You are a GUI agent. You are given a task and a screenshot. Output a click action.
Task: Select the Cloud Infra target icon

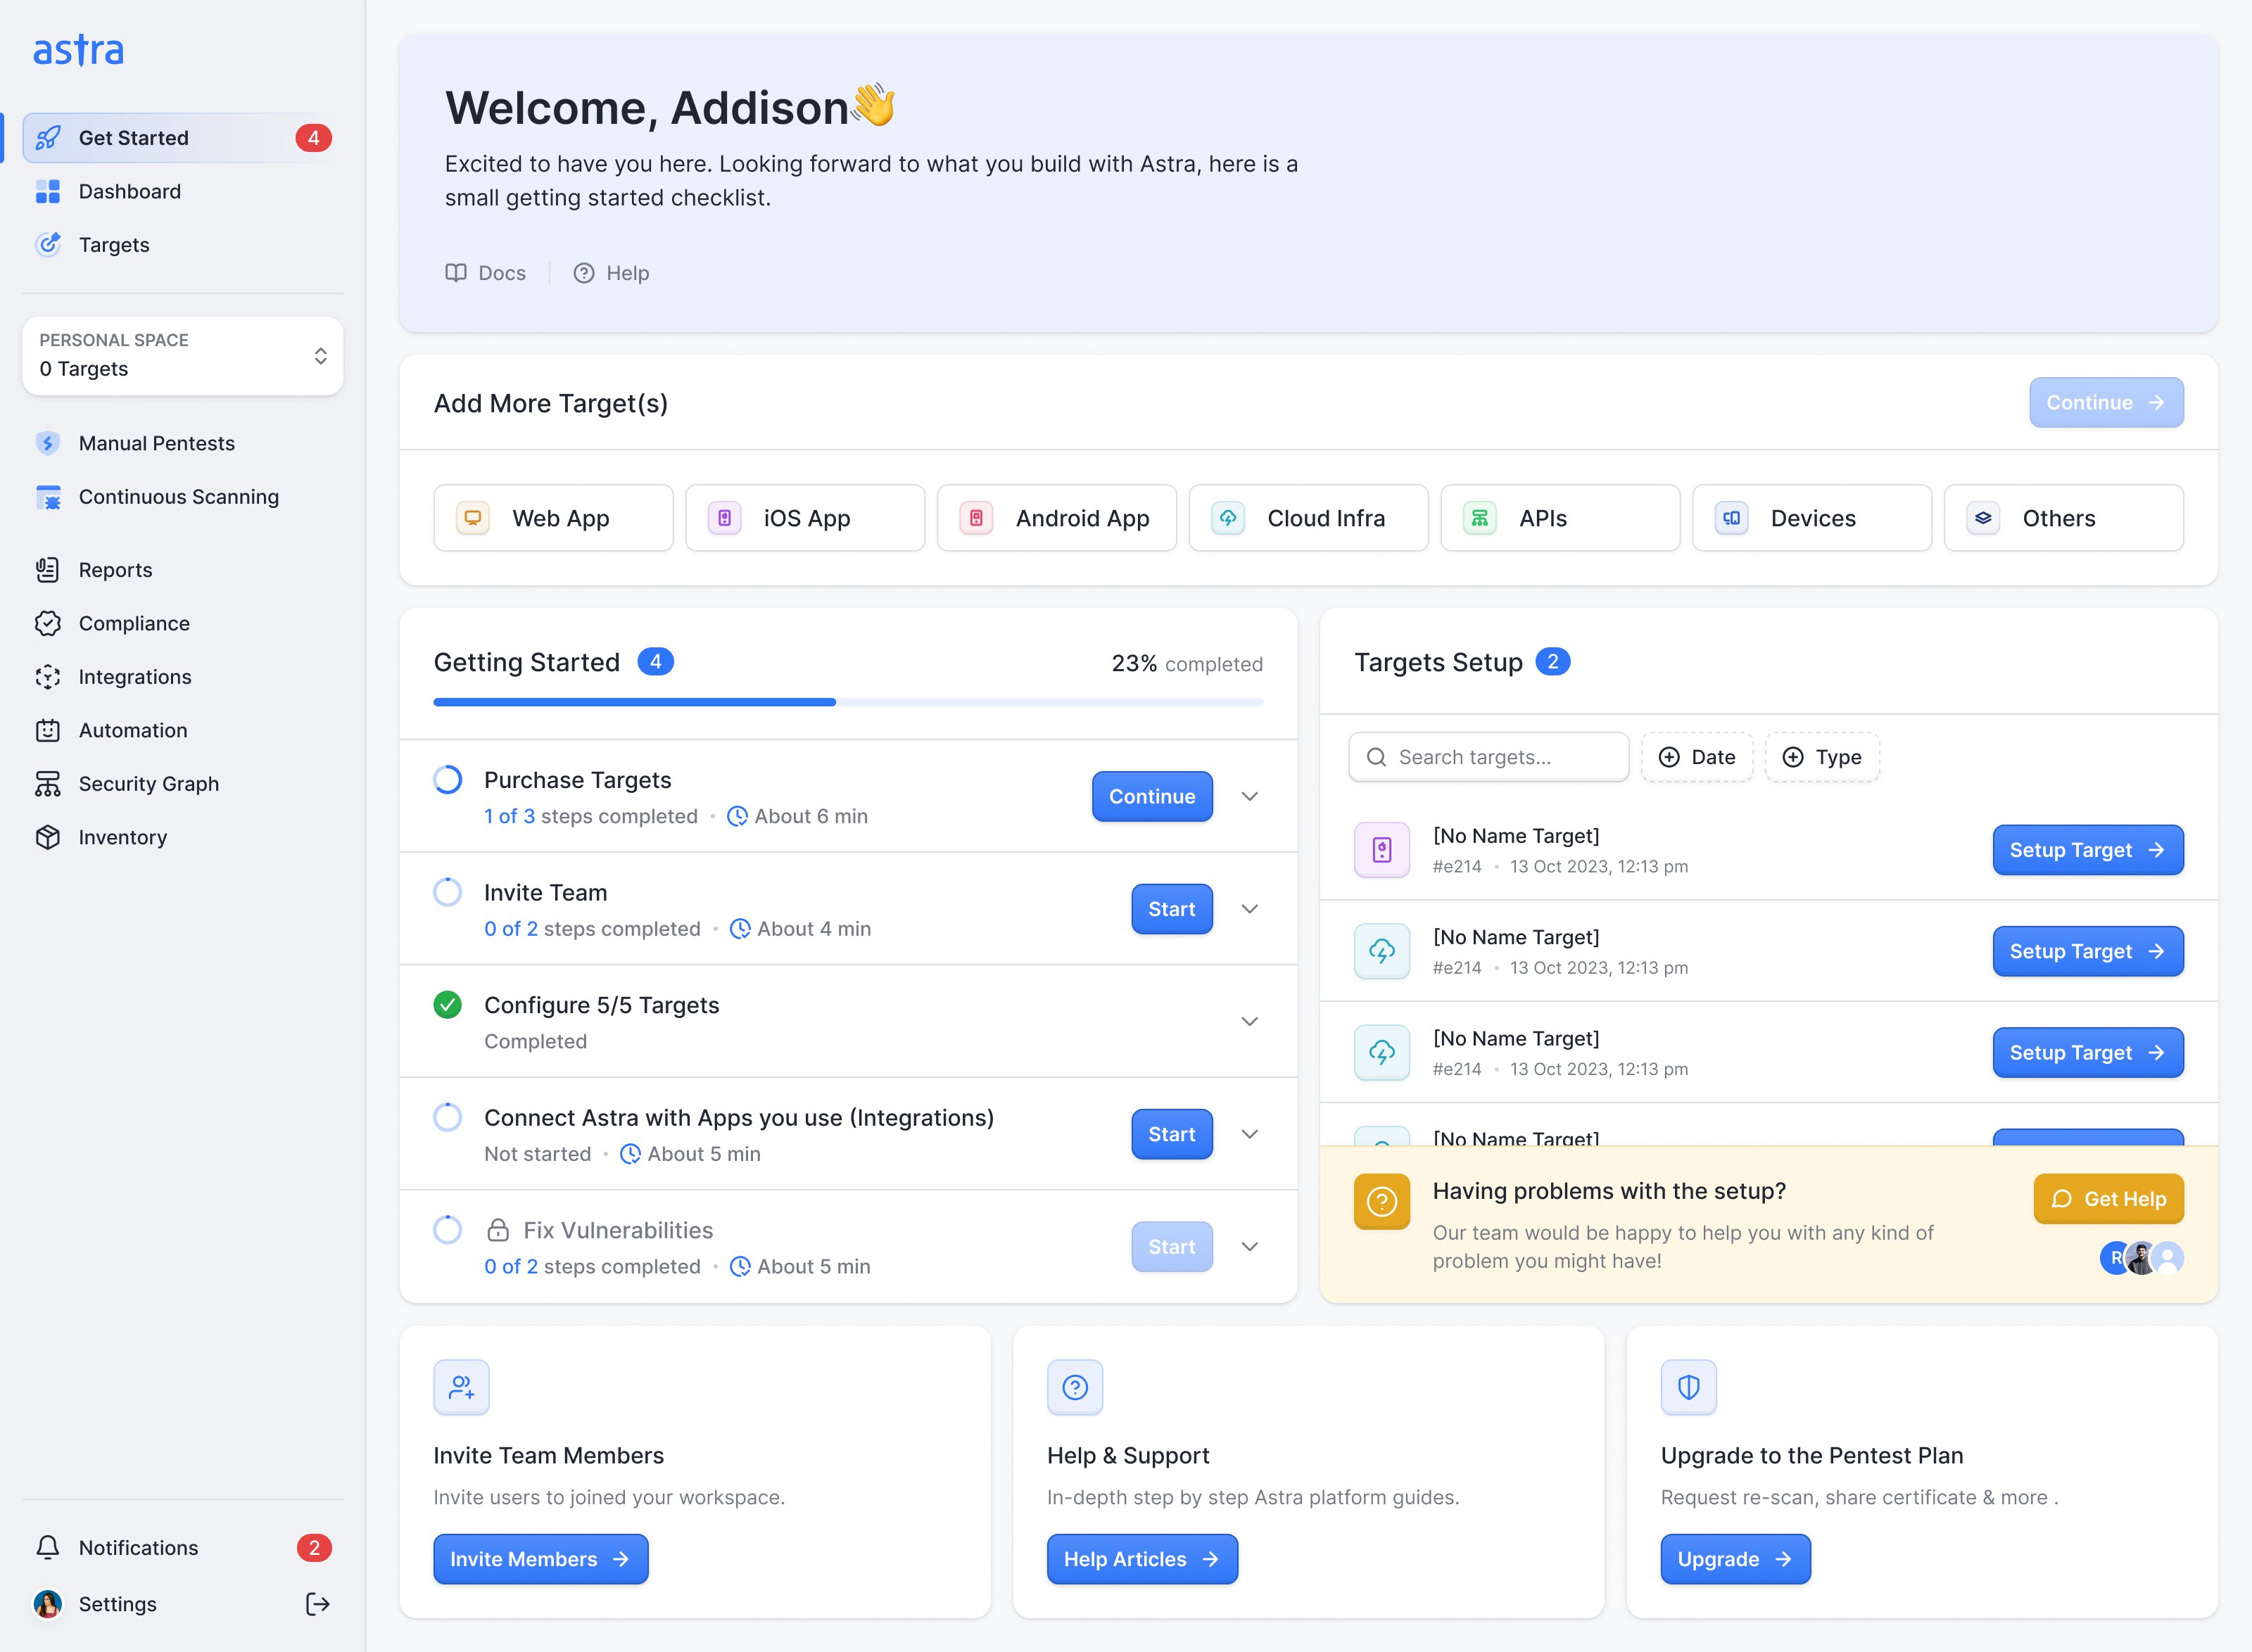(1228, 518)
